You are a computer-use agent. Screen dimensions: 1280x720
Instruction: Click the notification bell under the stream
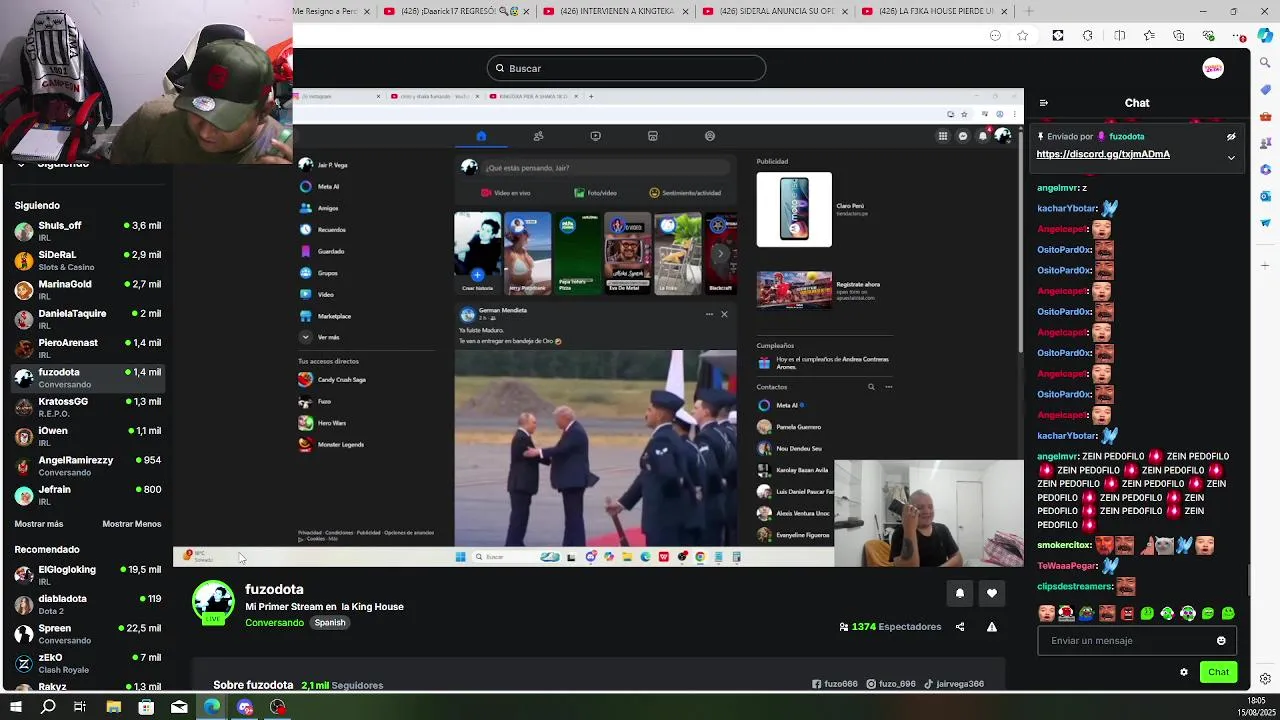[x=959, y=593]
